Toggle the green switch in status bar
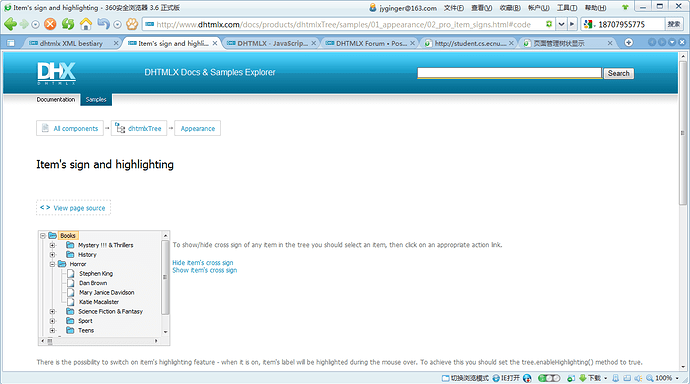The height and width of the screenshot is (384, 690). pos(549,378)
